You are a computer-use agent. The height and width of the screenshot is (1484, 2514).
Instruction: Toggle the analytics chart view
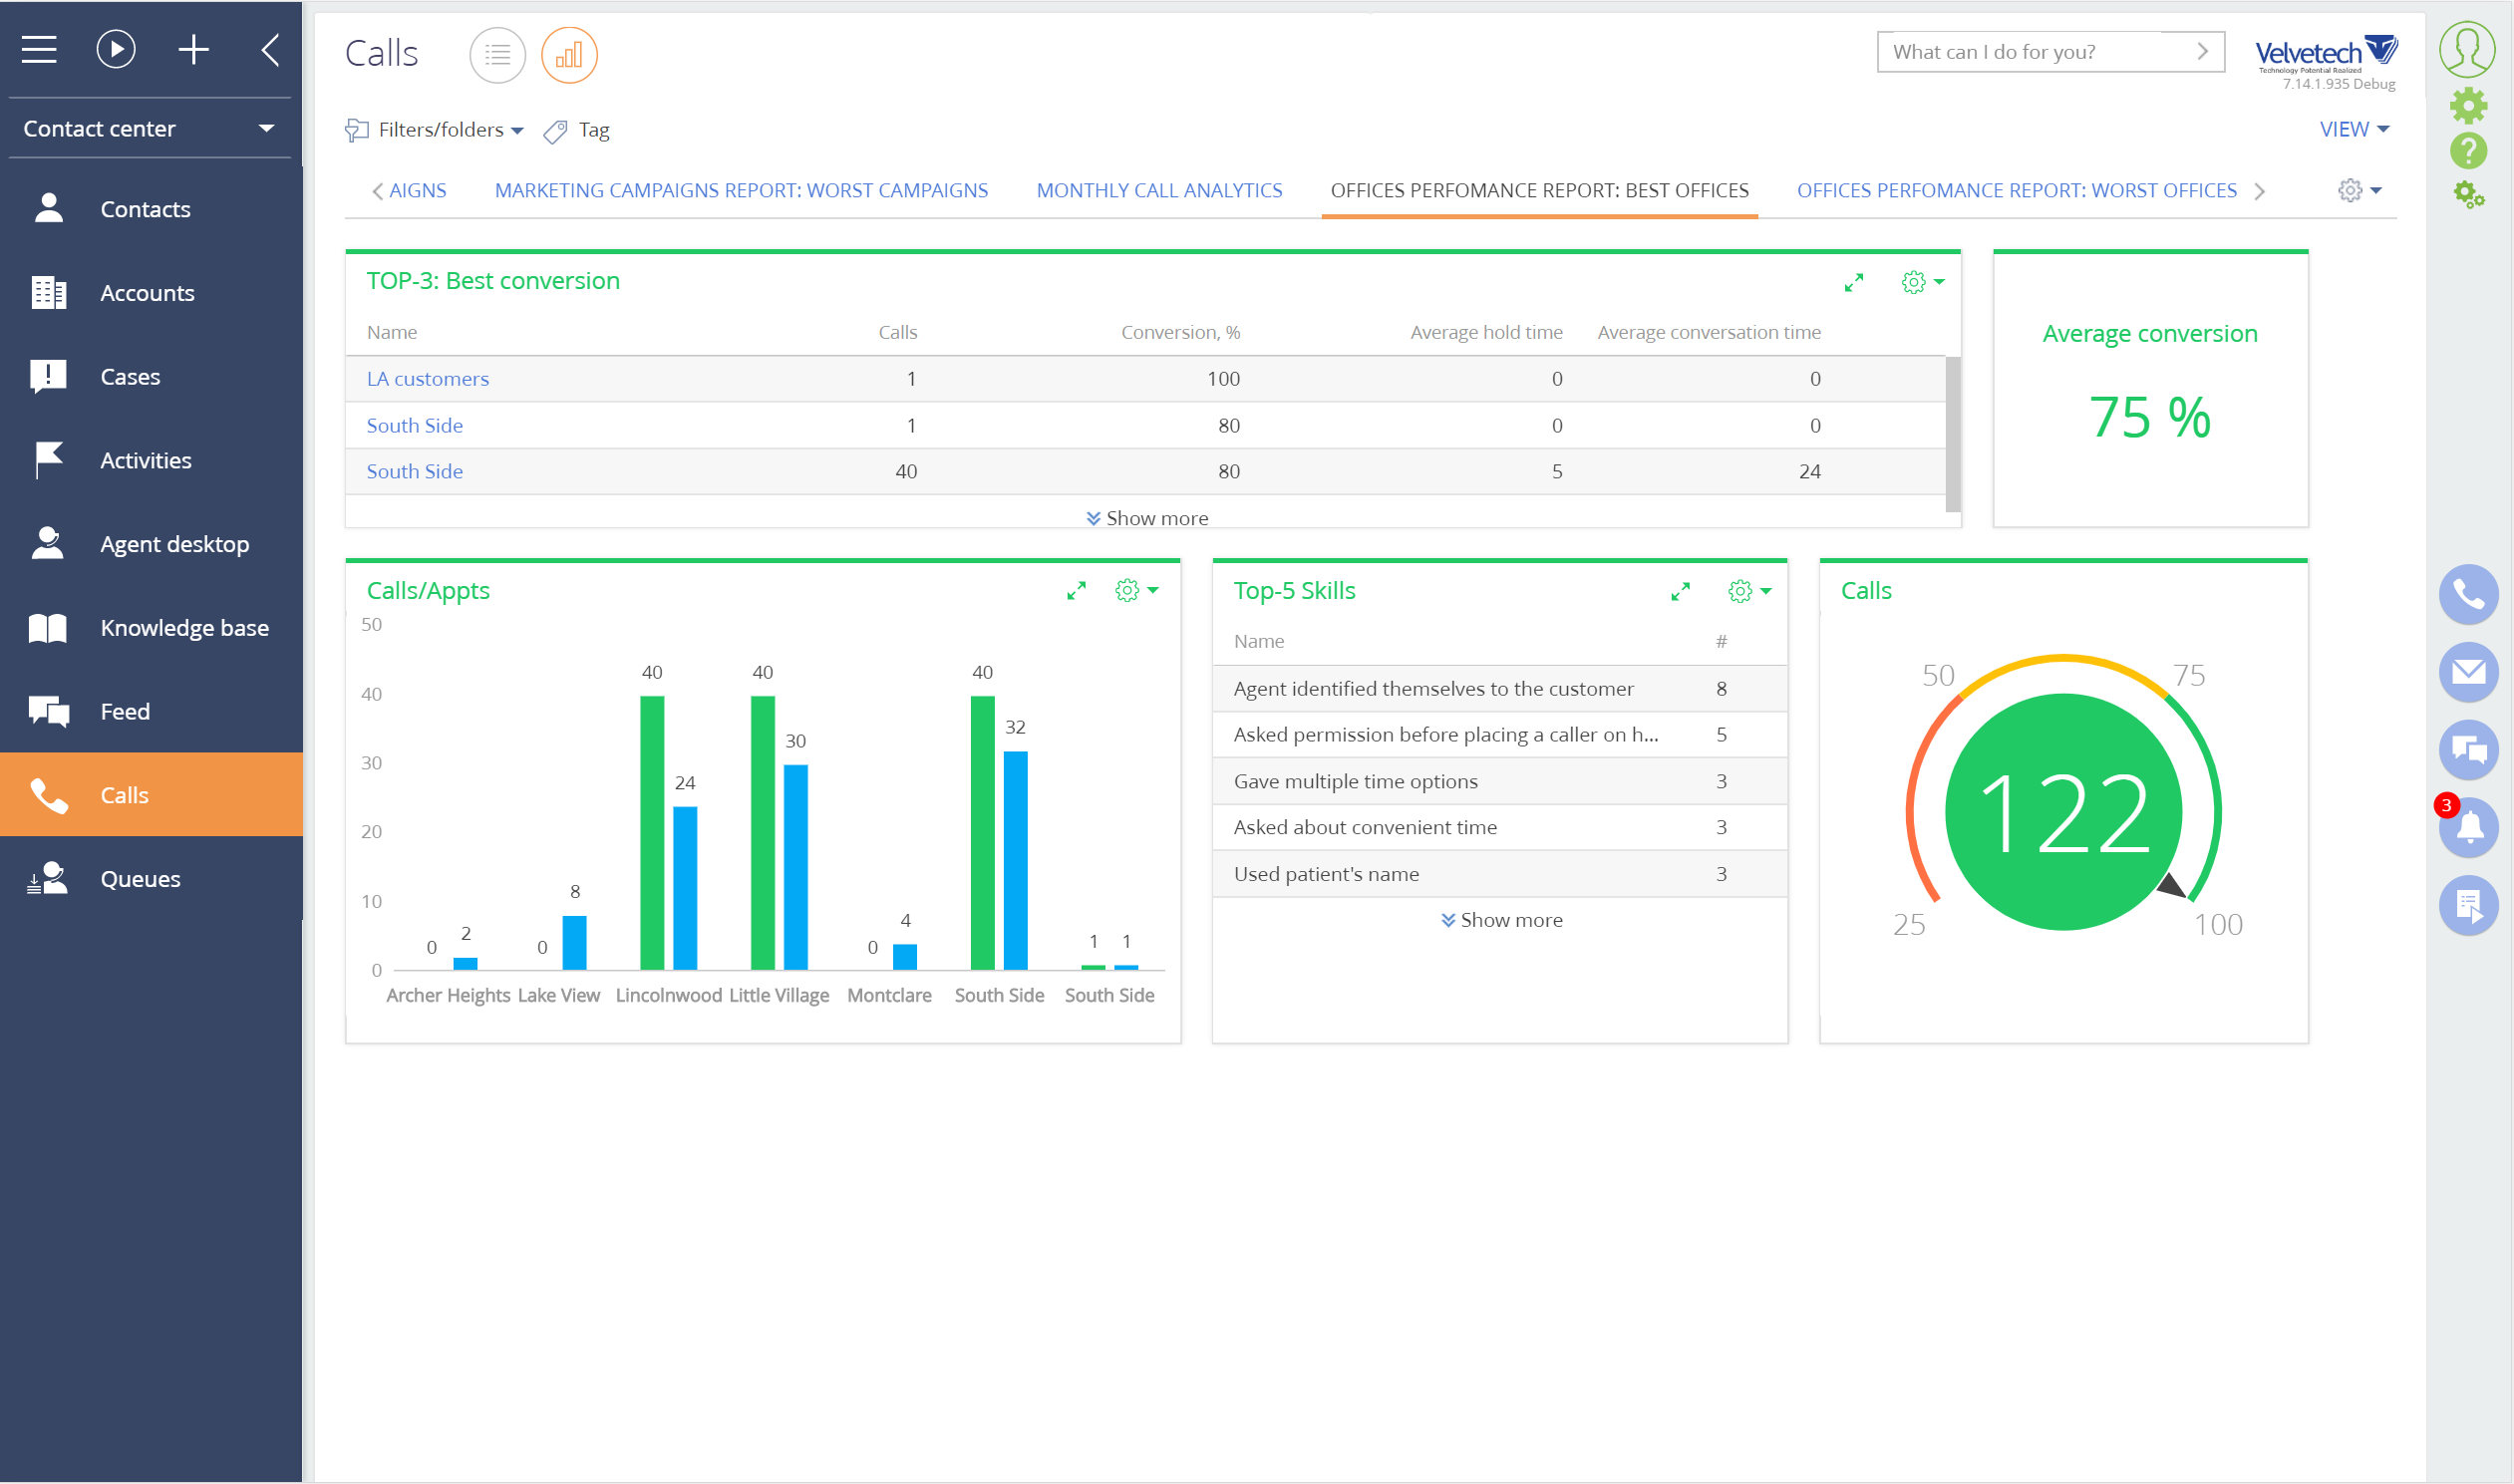(x=569, y=55)
